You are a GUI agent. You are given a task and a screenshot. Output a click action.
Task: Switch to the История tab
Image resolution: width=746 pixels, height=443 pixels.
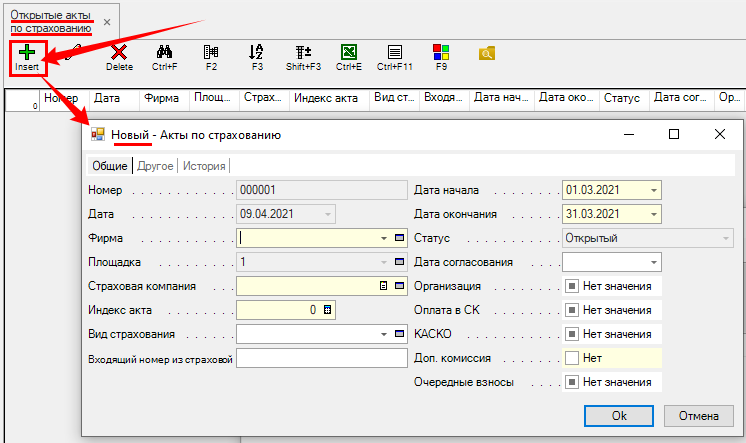204,166
